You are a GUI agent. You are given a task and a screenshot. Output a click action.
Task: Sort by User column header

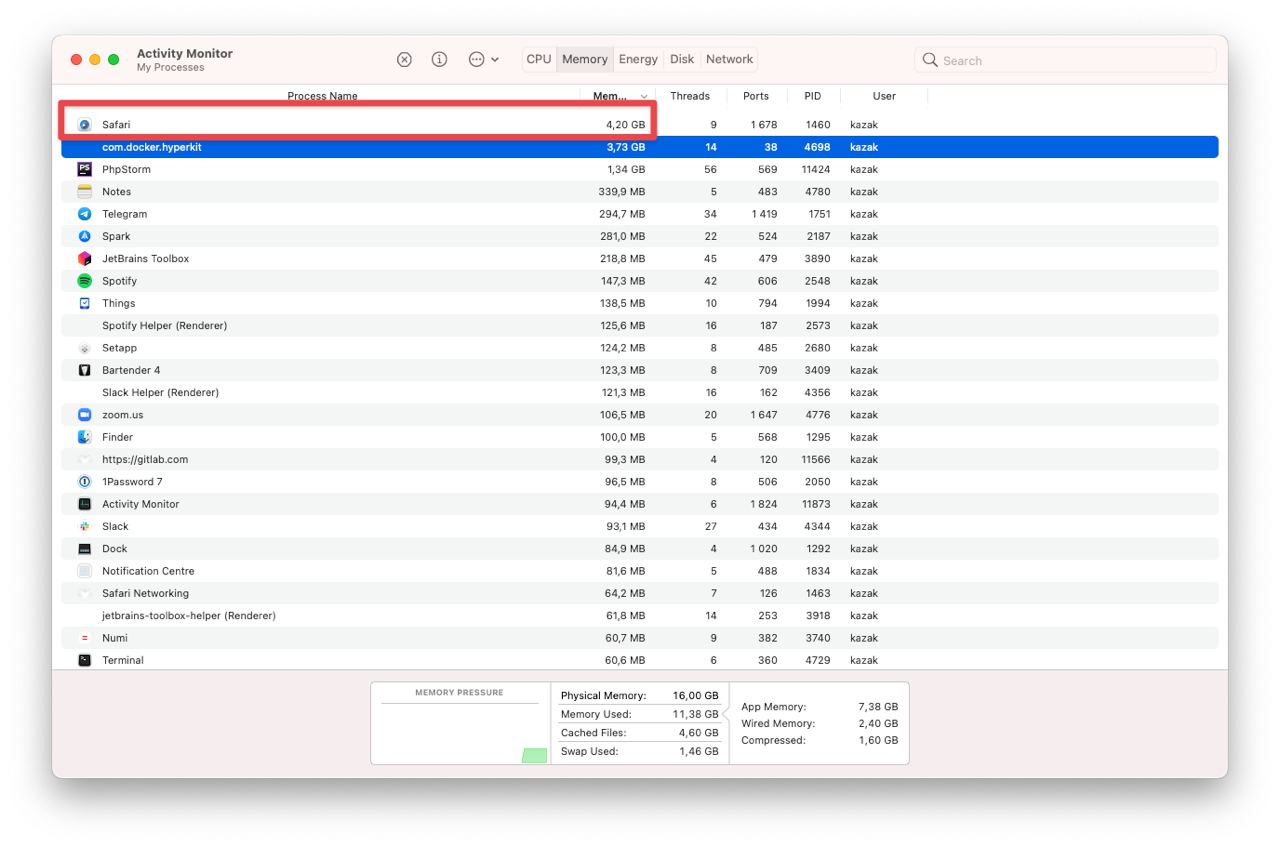click(884, 96)
